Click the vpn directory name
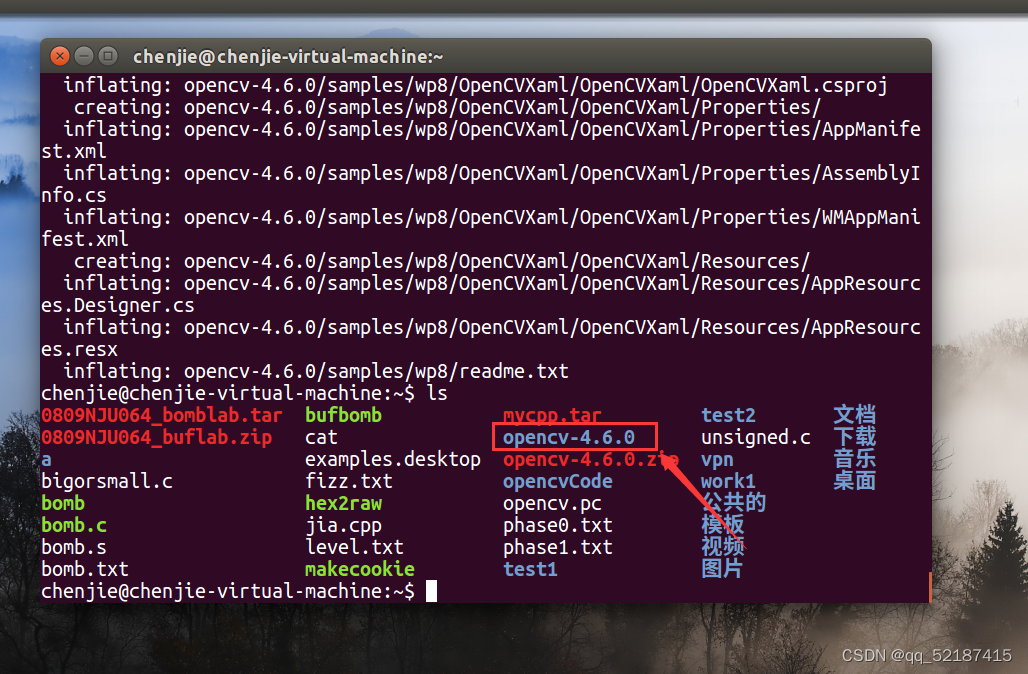 tap(714, 459)
